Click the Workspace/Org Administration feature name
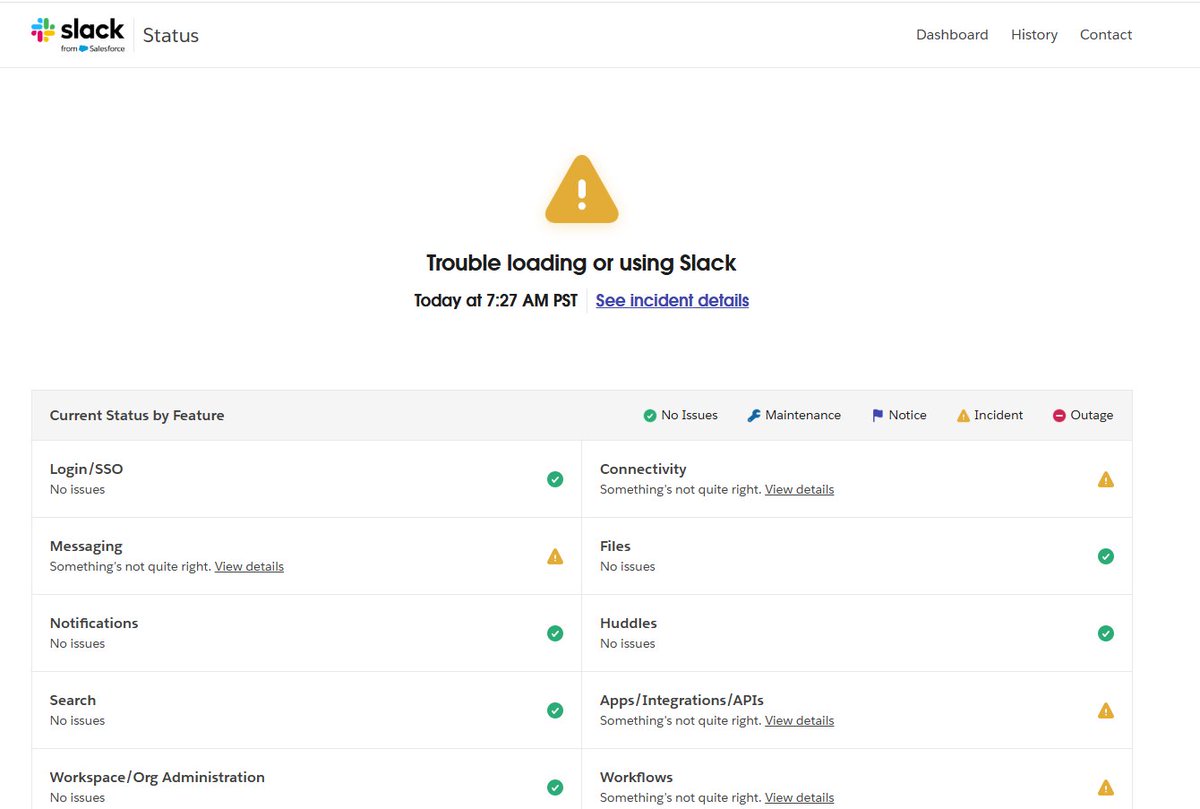1200x809 pixels. 157,777
